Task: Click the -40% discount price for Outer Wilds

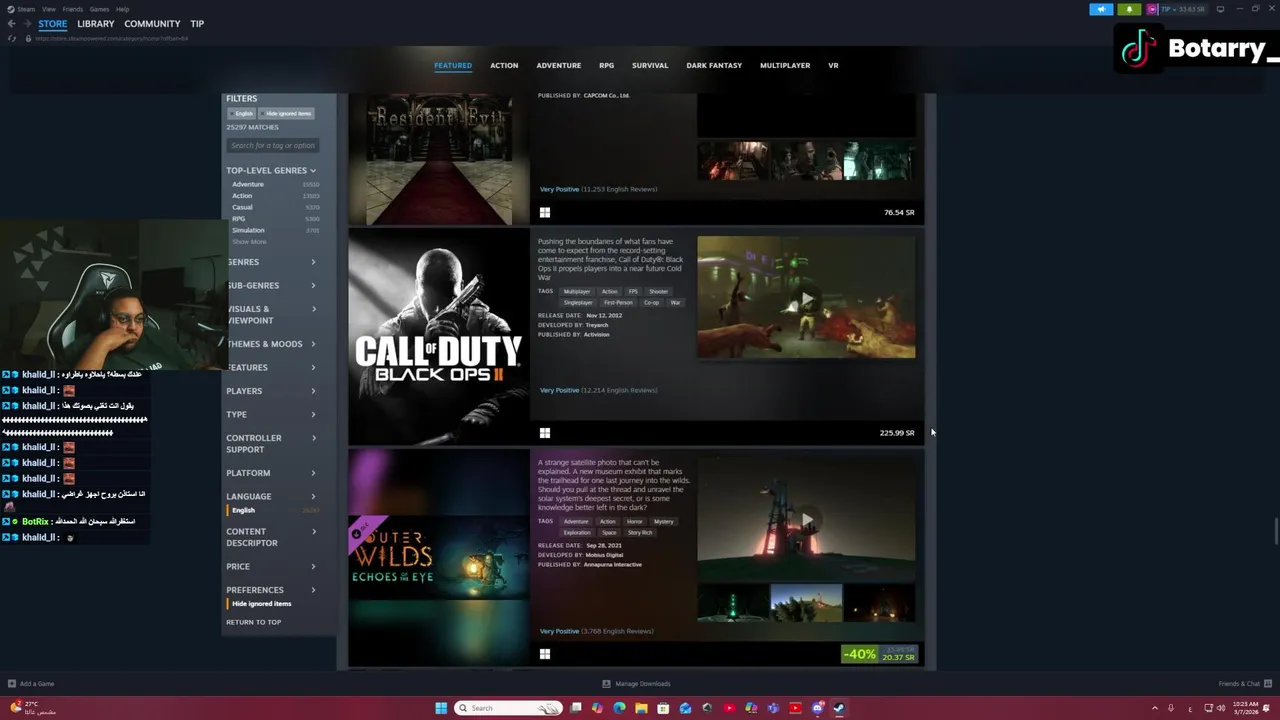Action: (x=880, y=654)
